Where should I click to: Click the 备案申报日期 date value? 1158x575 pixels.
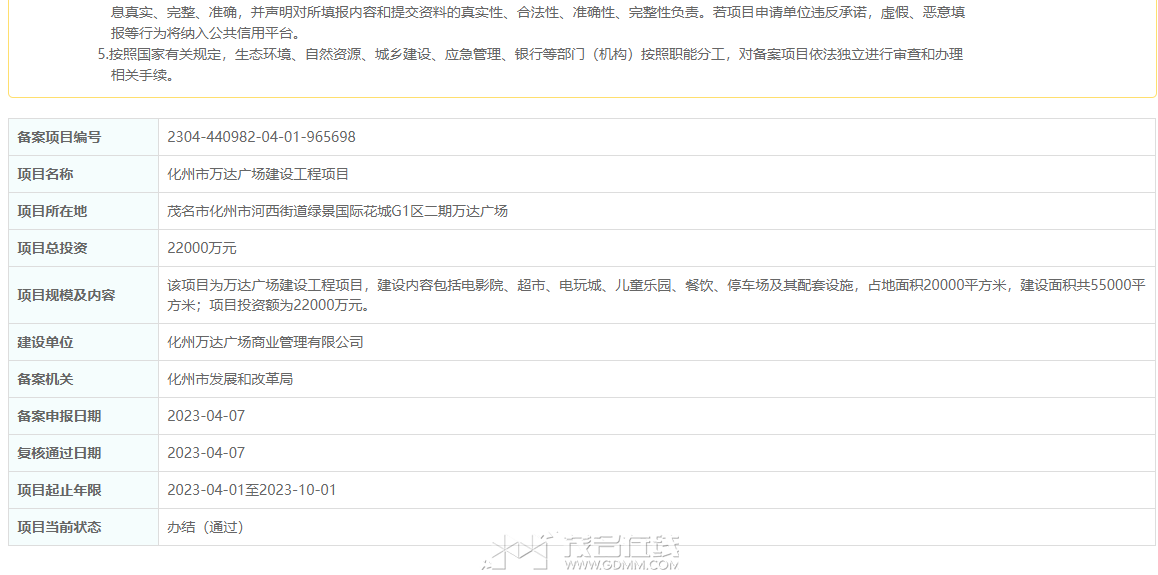(206, 416)
